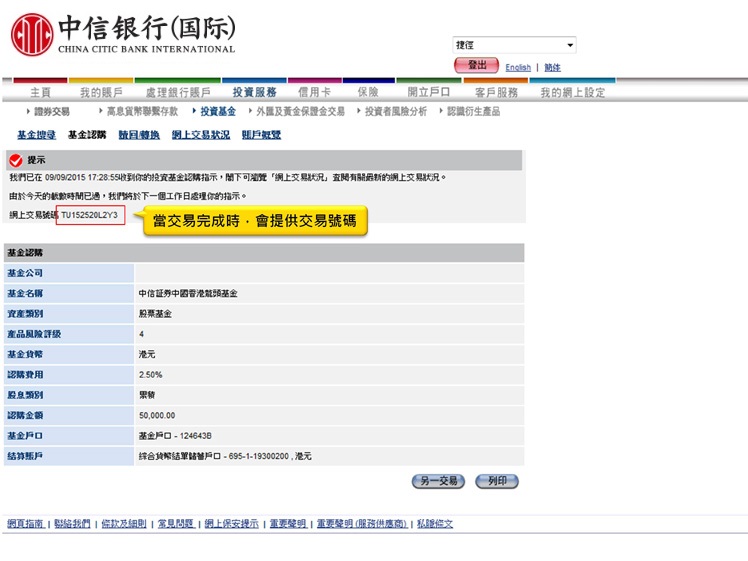This screenshot has width=748, height=561.
Task: Select the 認識衍生產品 submenu item
Action: 473,112
